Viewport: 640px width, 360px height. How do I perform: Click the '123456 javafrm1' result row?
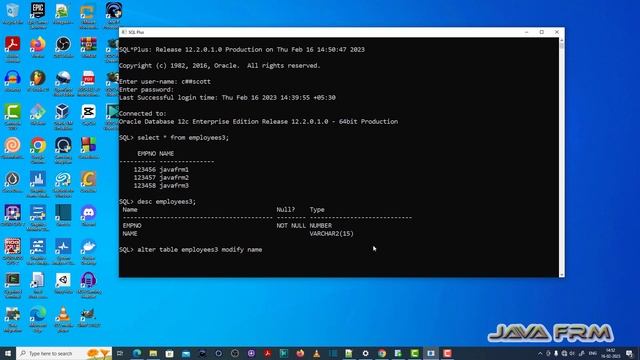tap(161, 169)
